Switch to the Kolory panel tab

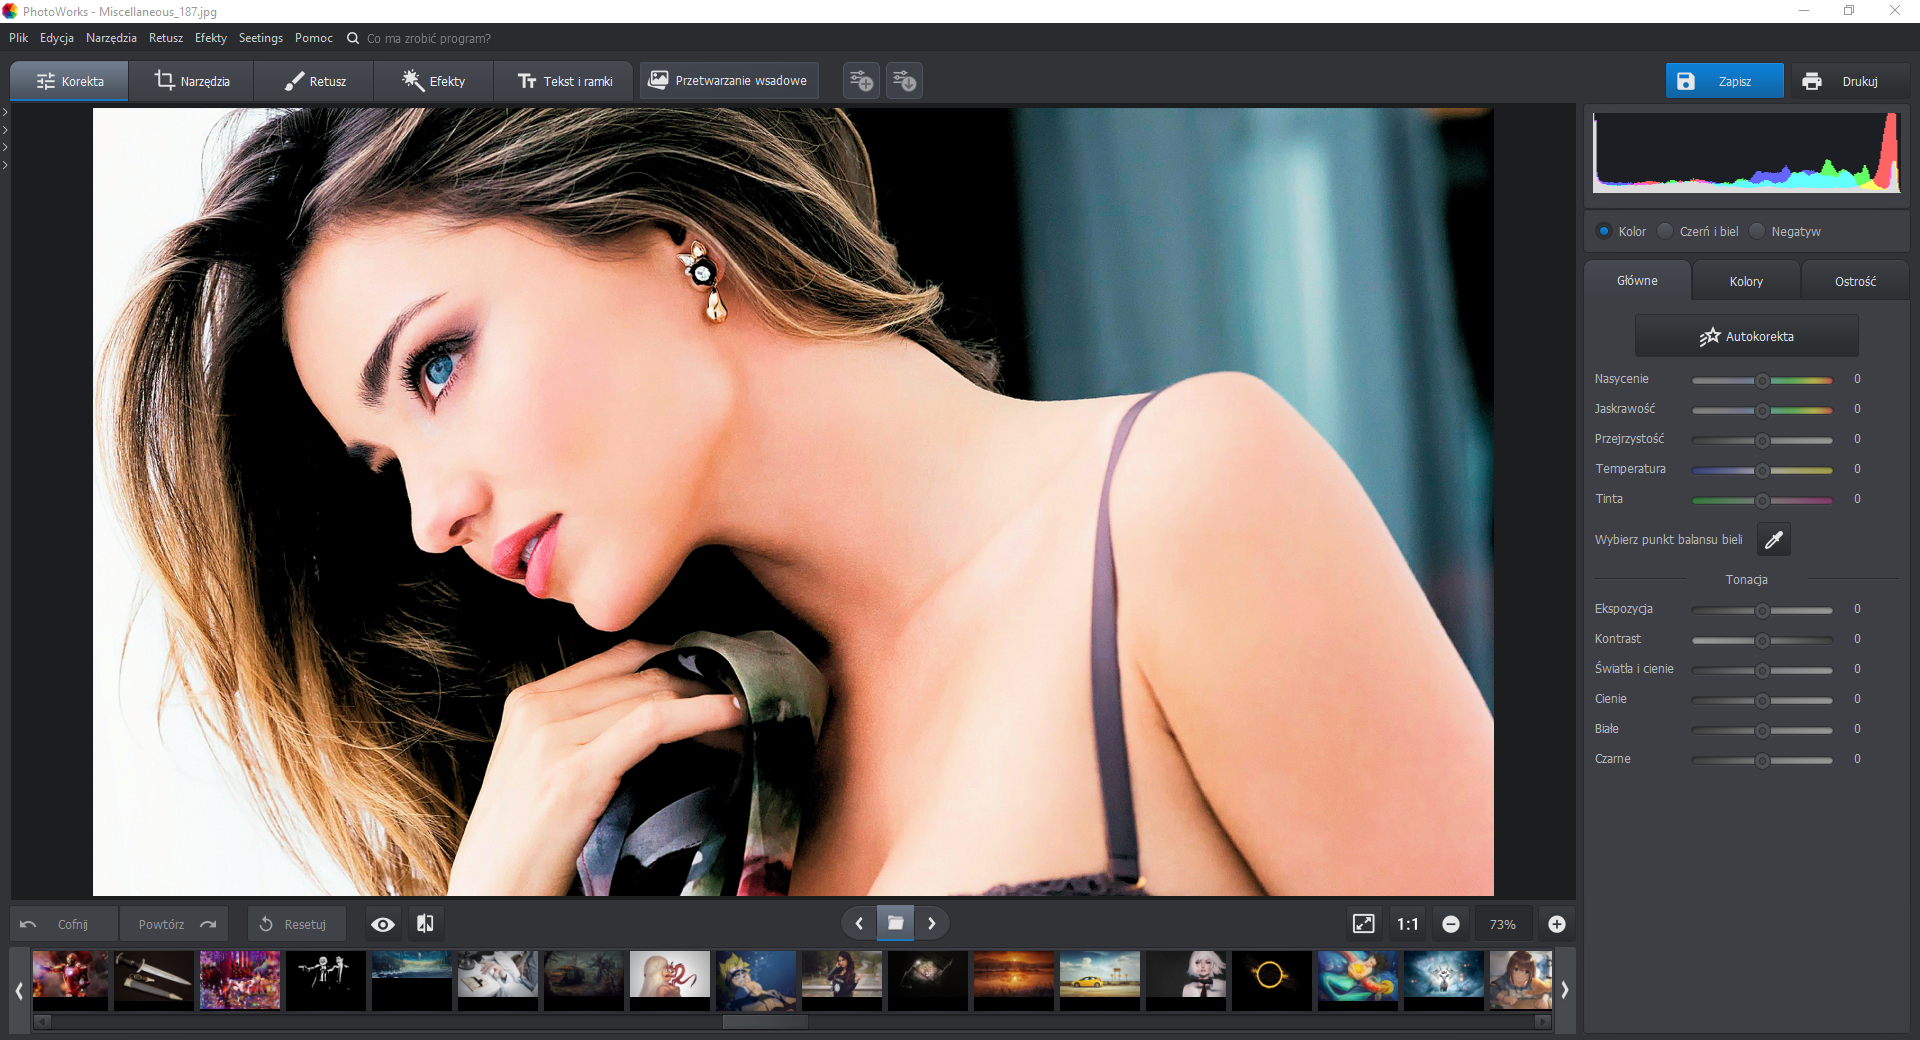[1746, 281]
